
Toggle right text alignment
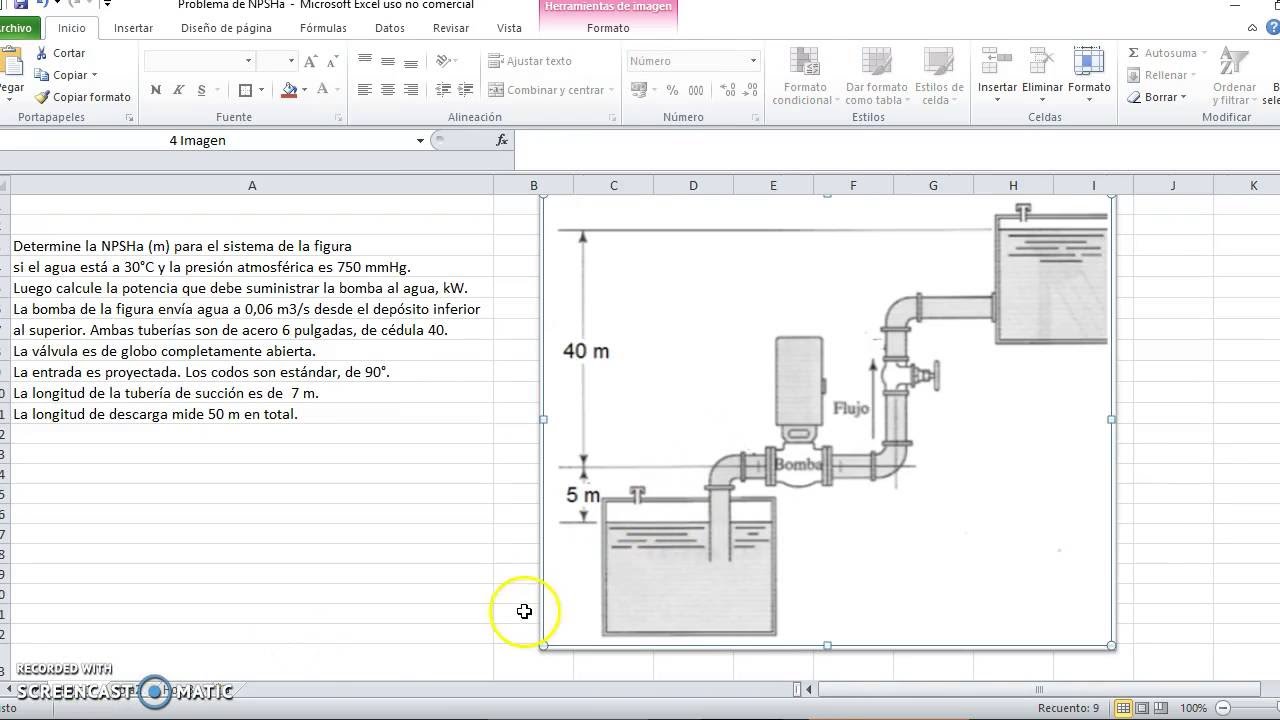point(411,90)
